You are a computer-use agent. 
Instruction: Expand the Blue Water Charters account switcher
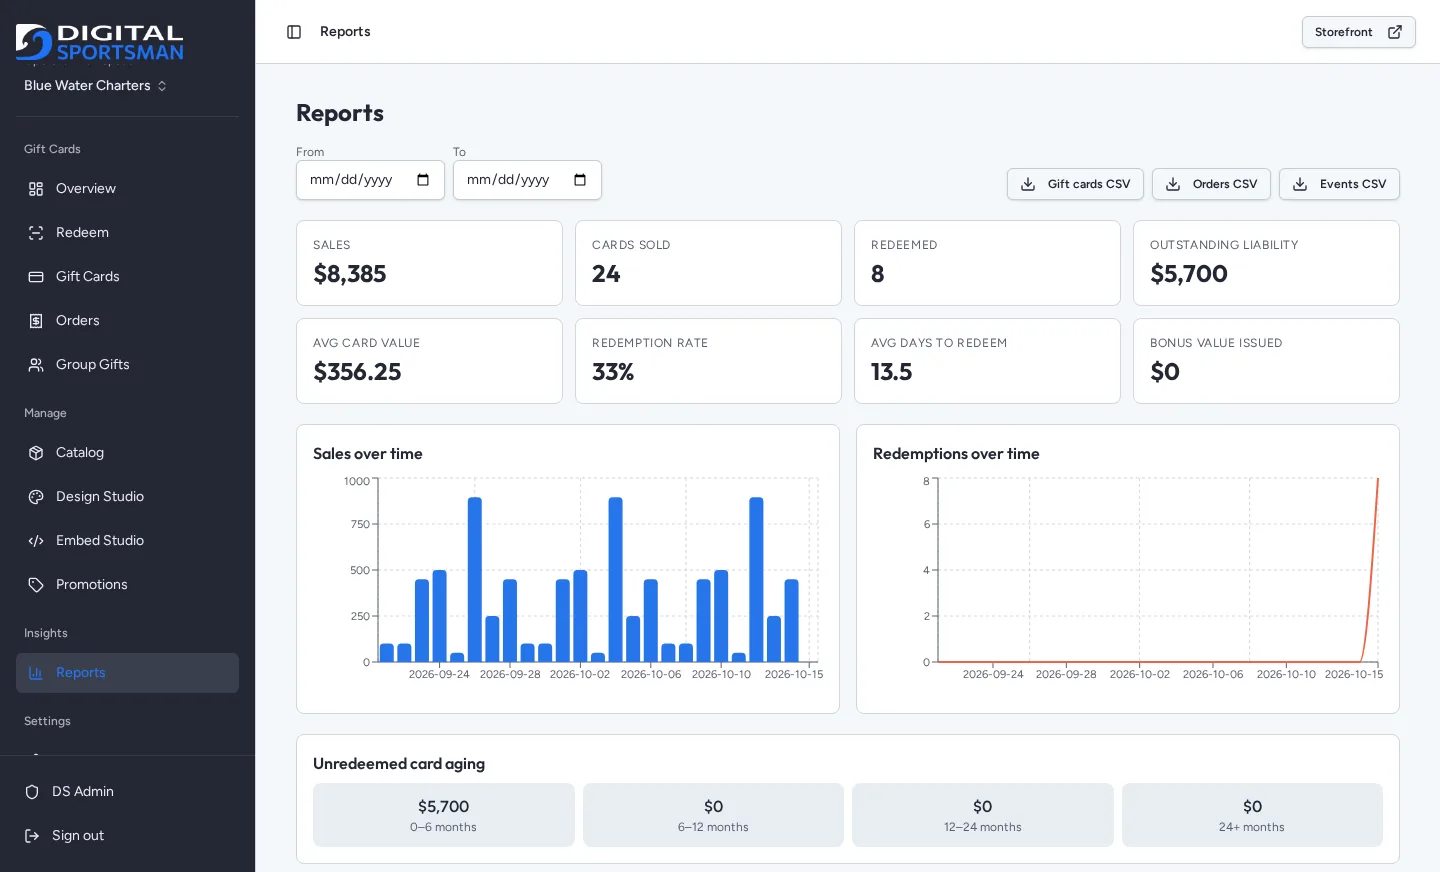point(96,86)
